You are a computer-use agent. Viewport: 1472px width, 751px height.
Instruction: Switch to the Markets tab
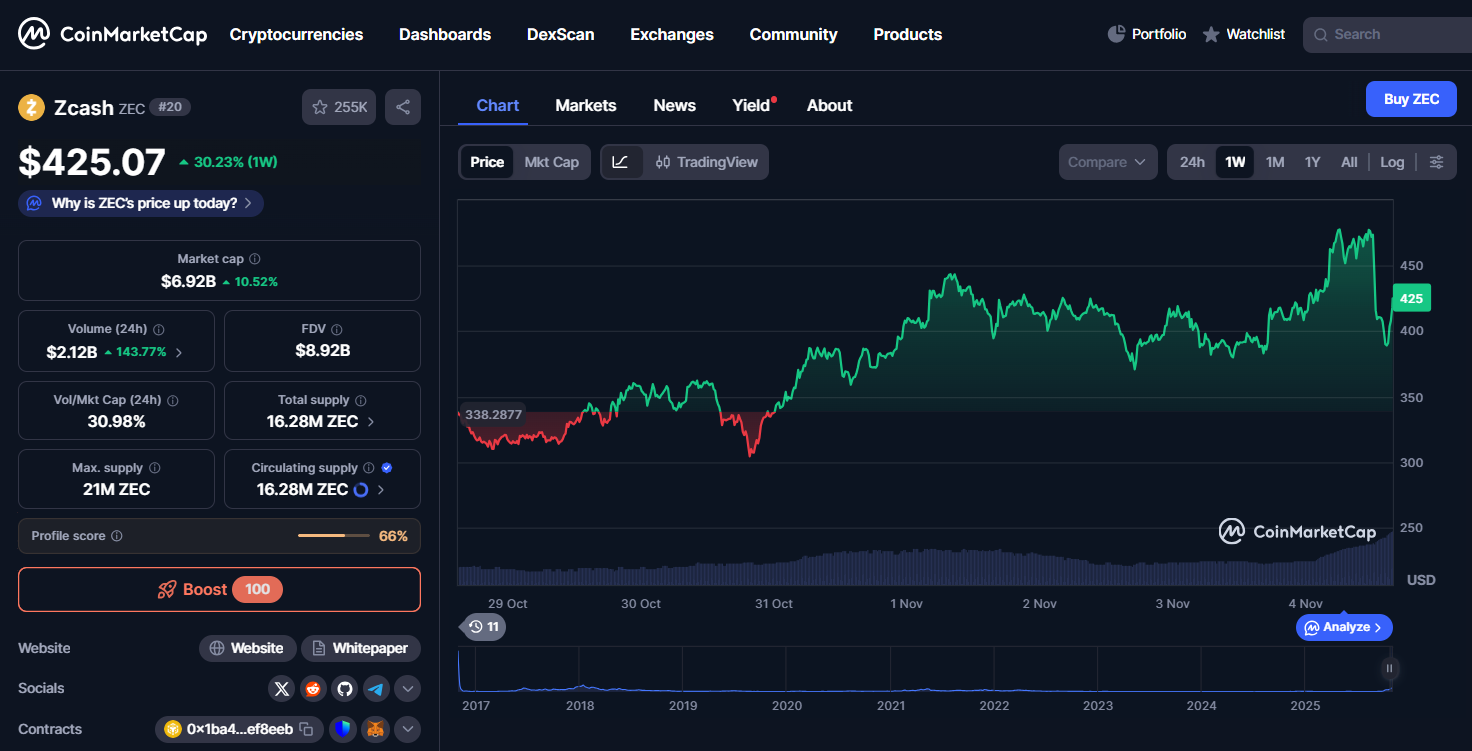click(x=586, y=105)
